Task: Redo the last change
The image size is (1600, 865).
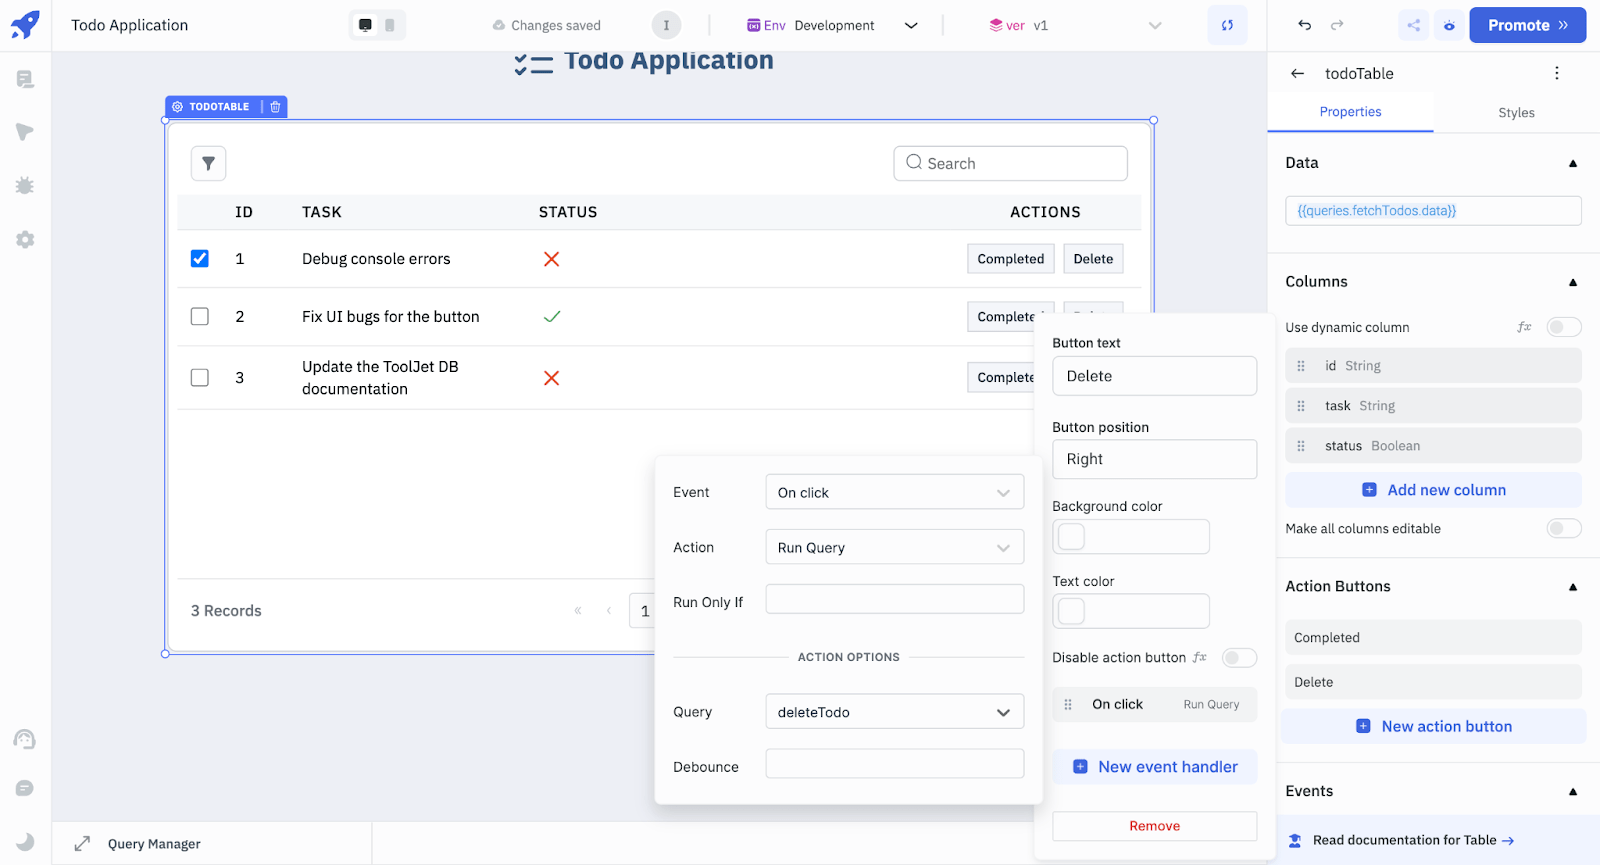Action: [1337, 25]
